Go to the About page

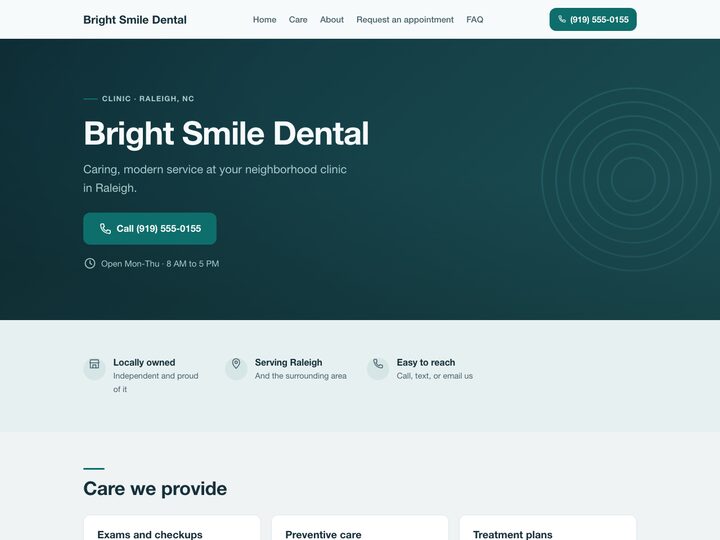pyautogui.click(x=332, y=20)
